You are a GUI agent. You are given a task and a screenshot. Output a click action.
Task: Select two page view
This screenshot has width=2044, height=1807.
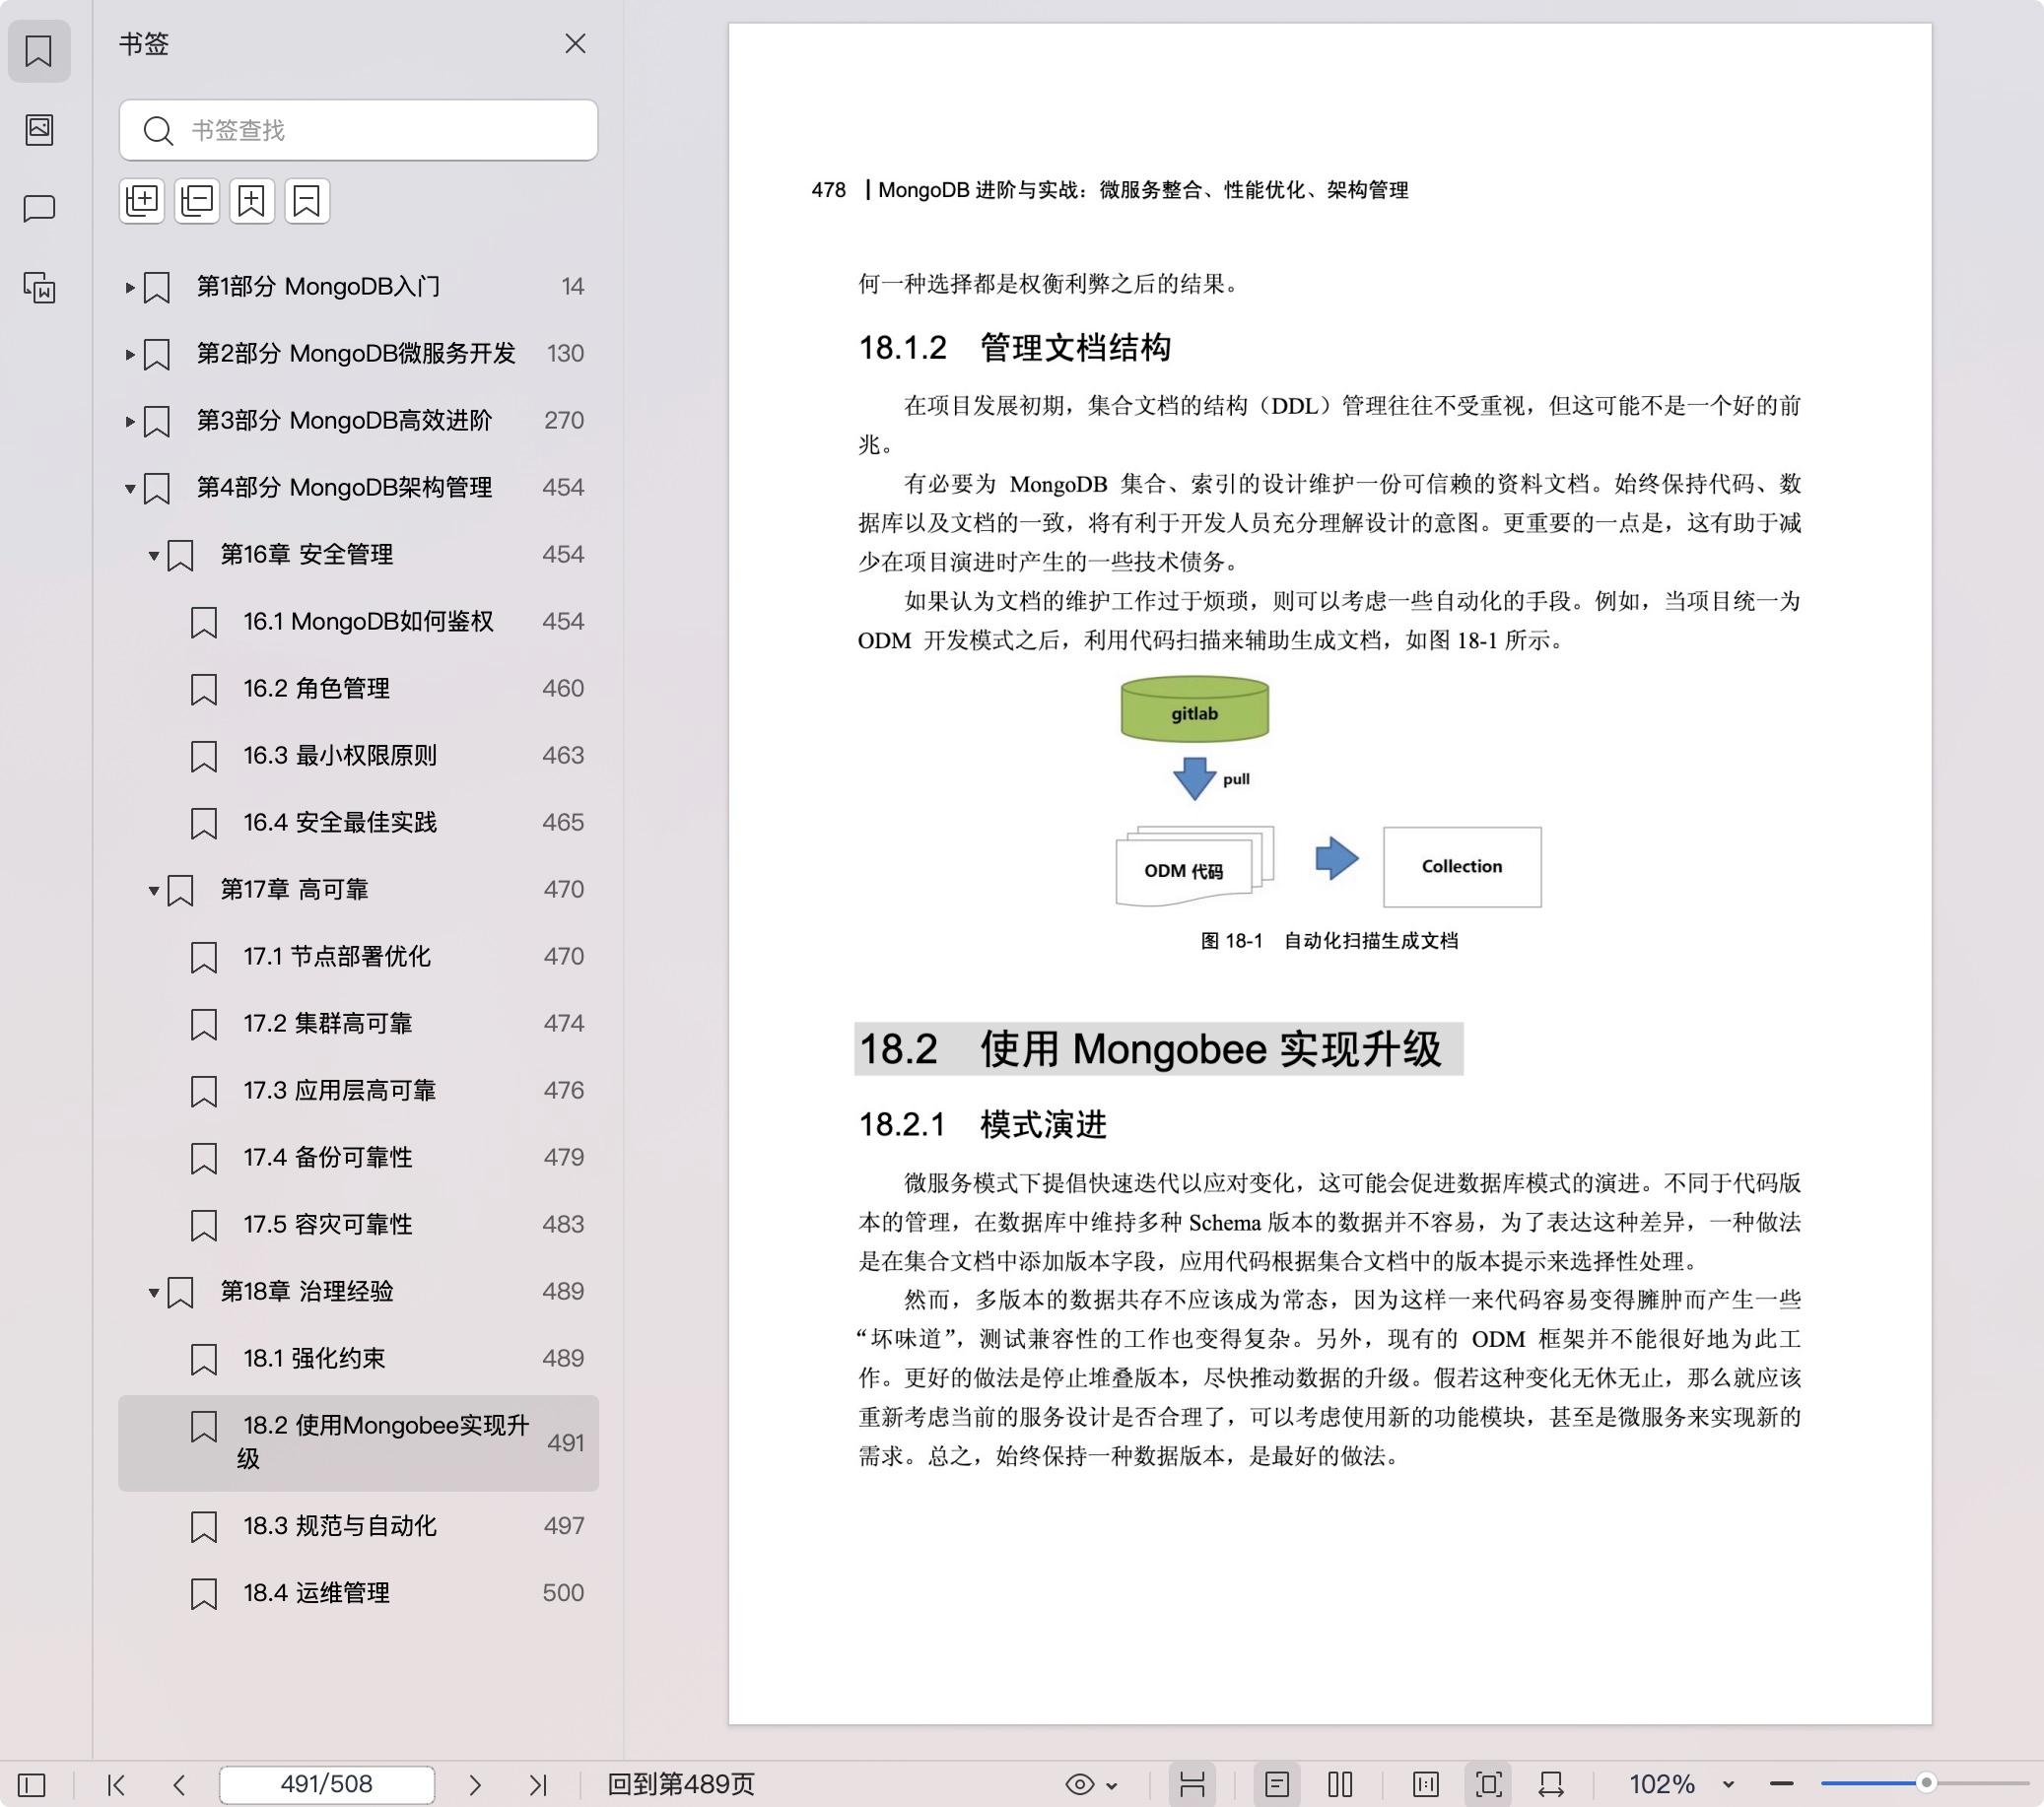(1340, 1784)
